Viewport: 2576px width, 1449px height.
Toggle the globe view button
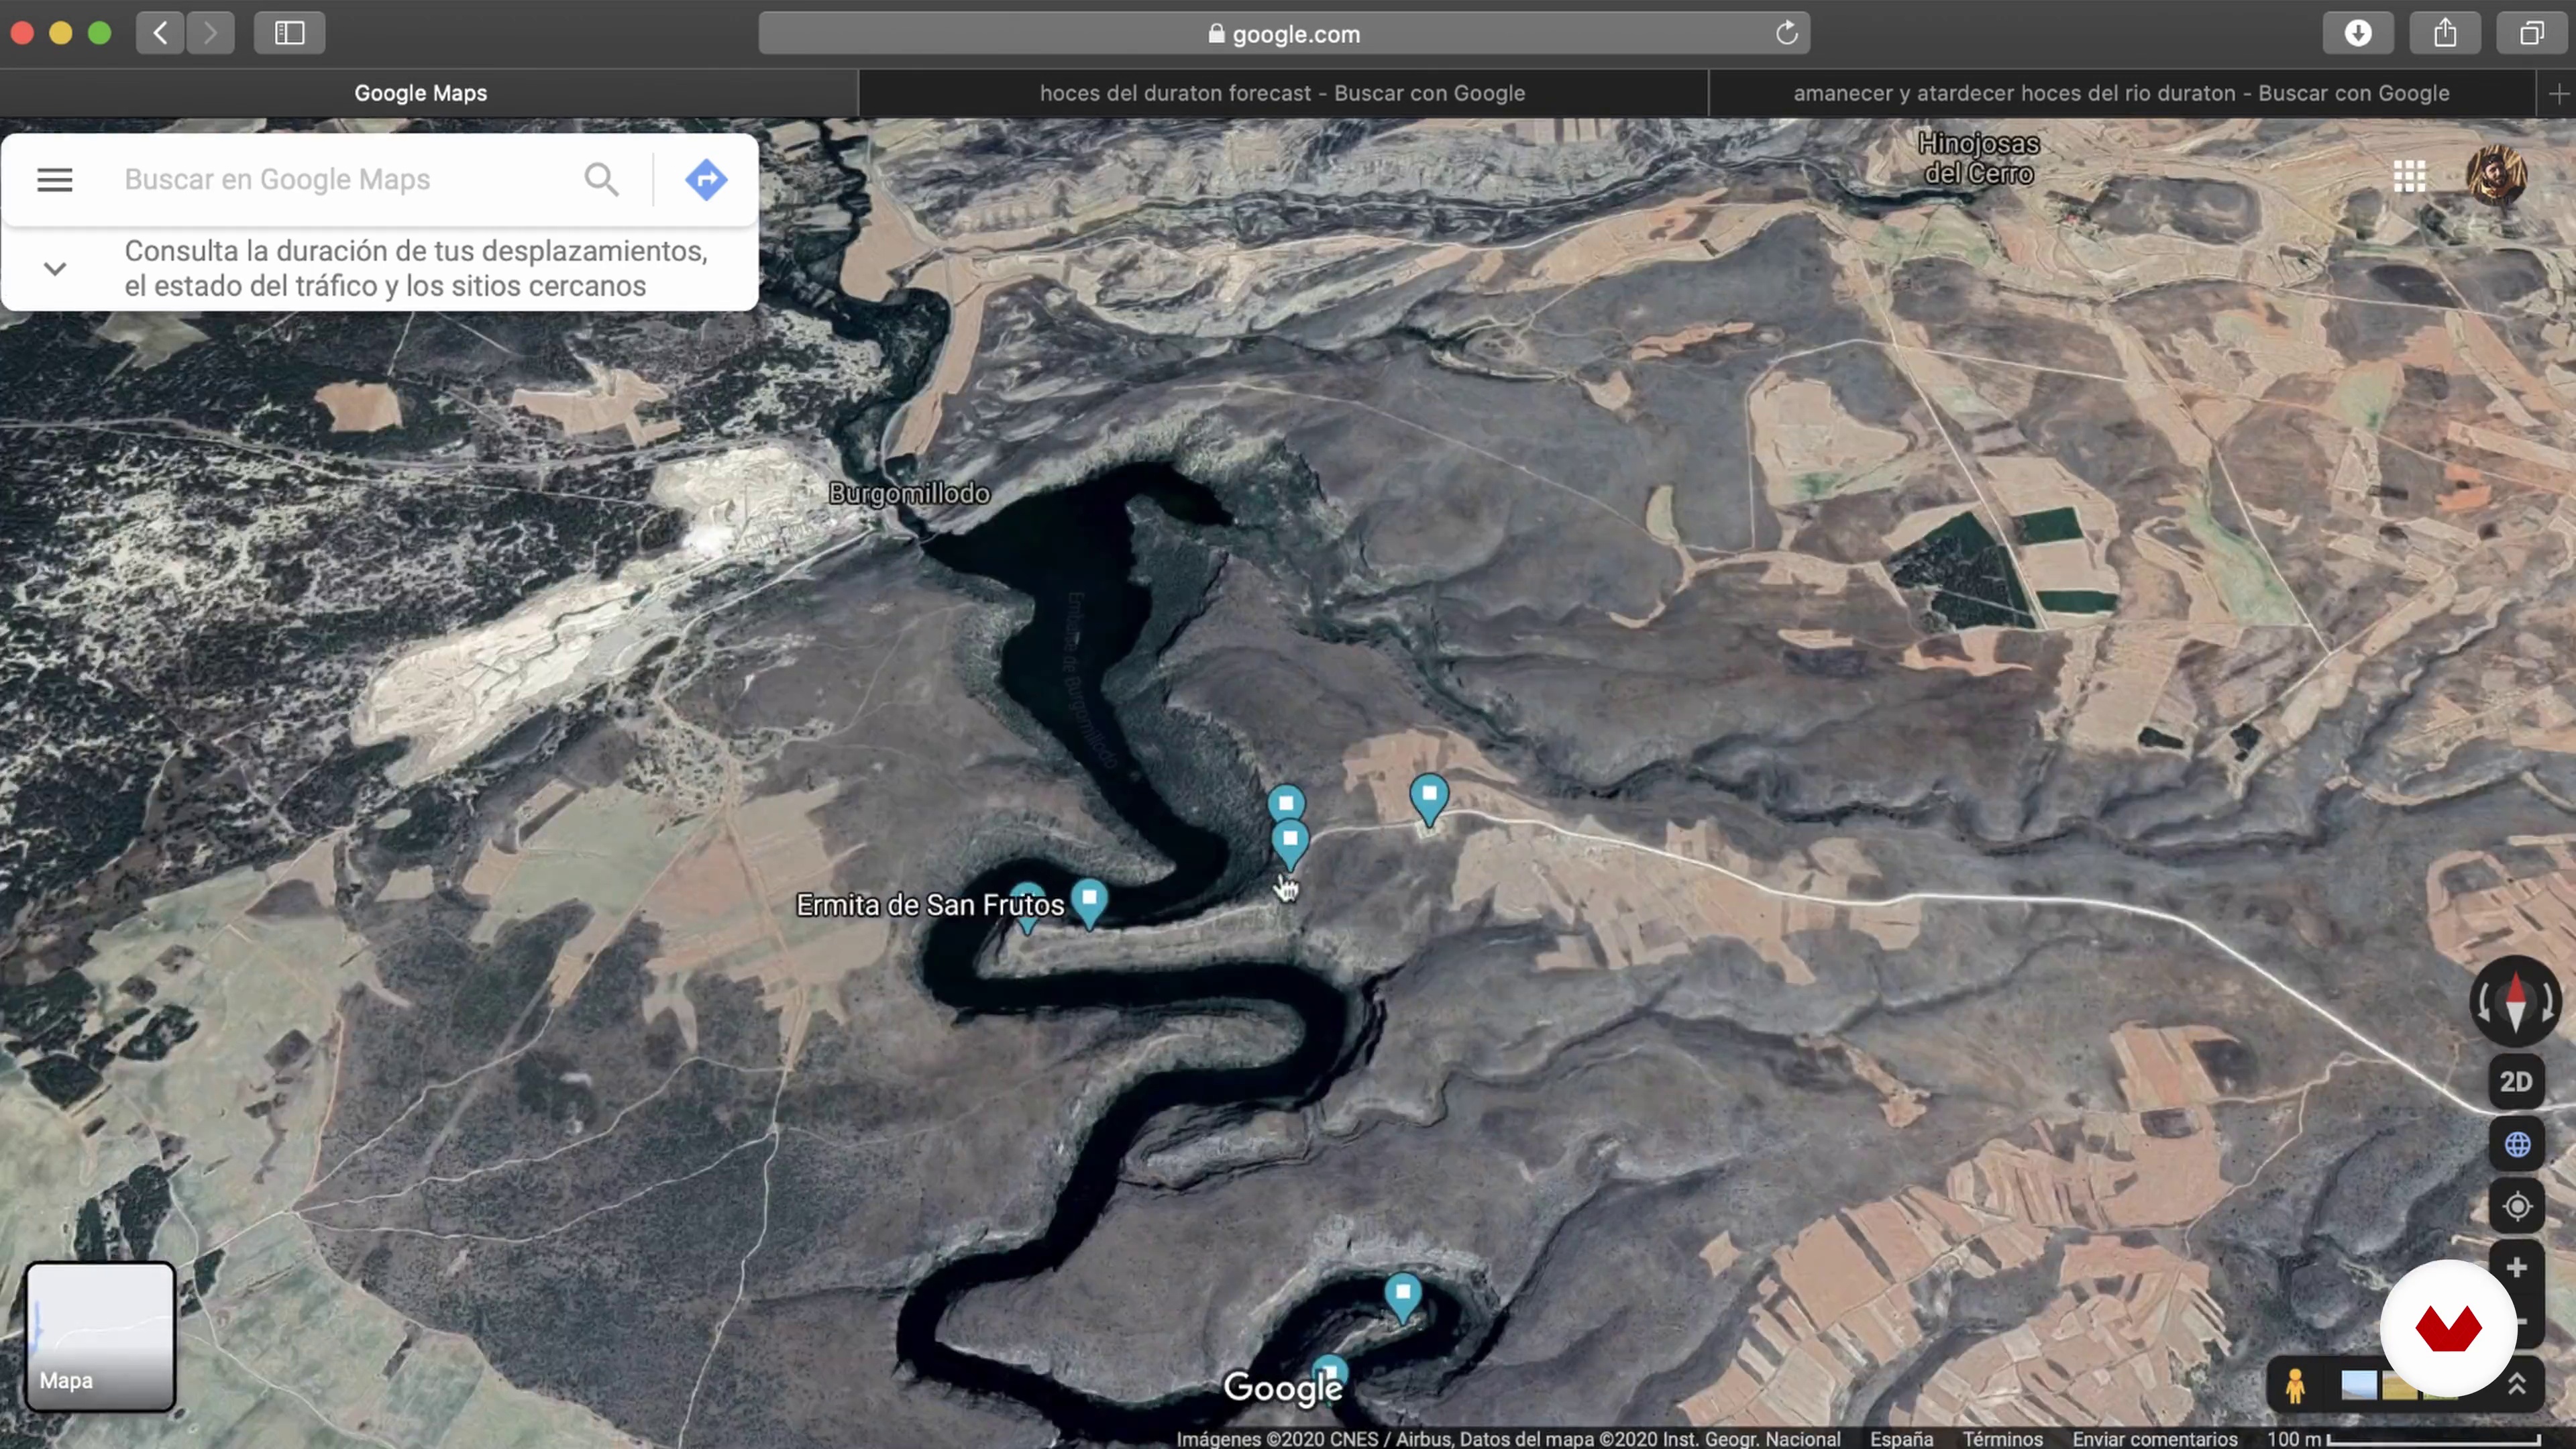point(2517,1144)
